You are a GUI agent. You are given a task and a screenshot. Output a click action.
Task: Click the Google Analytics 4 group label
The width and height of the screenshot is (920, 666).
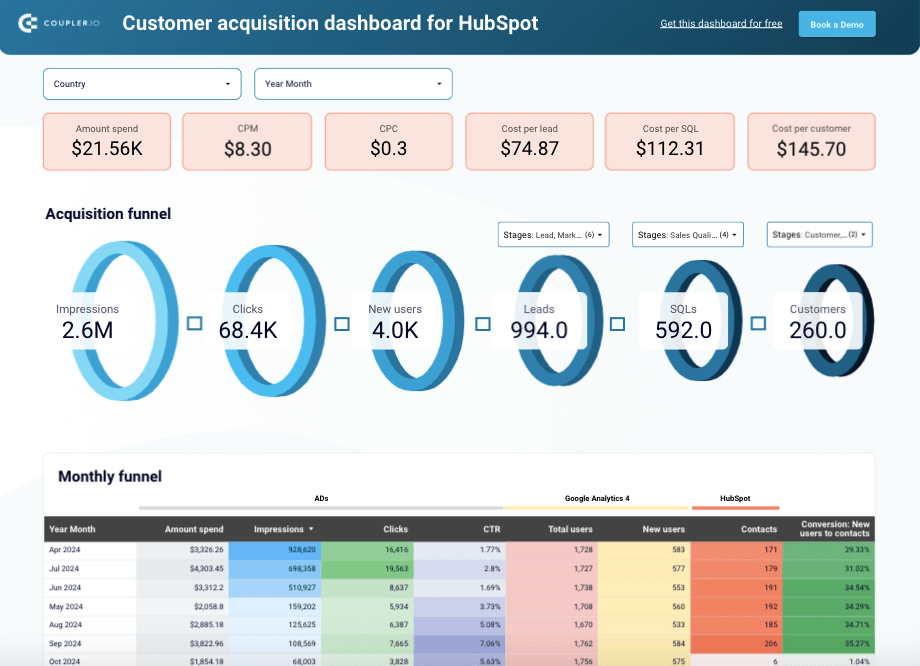(x=597, y=498)
